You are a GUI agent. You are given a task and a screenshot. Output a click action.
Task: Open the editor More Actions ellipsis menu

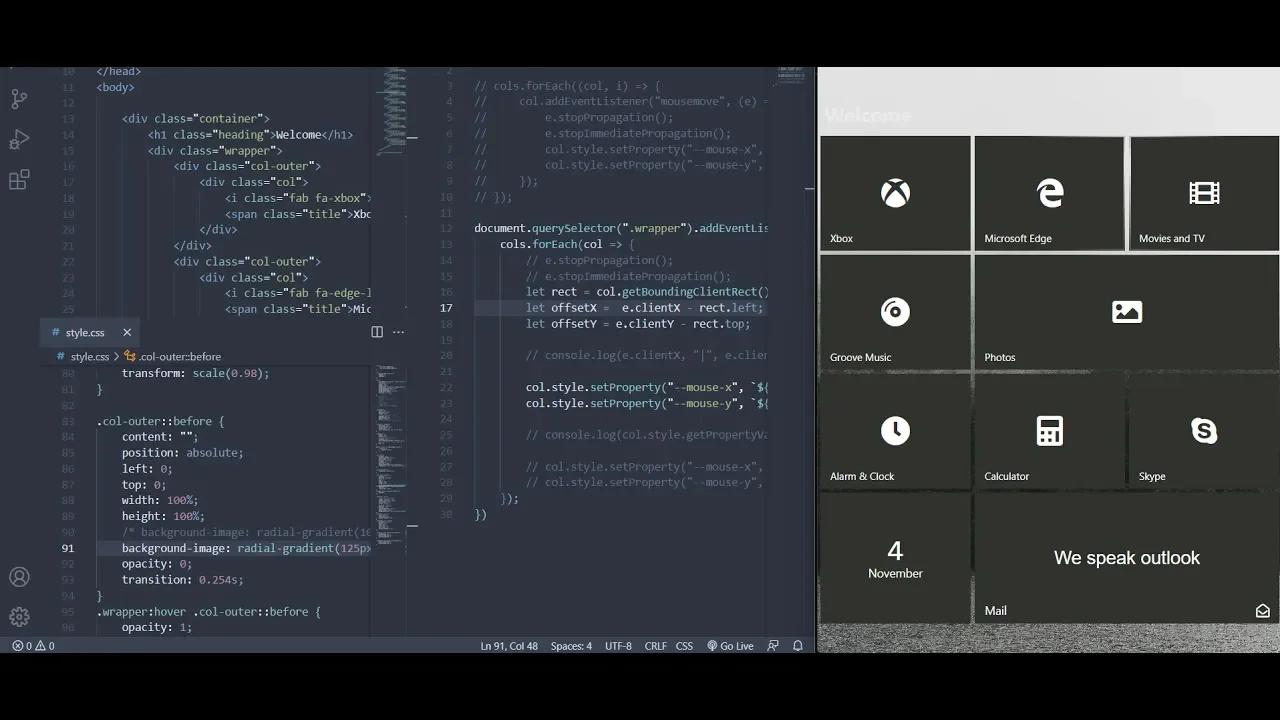[399, 331]
